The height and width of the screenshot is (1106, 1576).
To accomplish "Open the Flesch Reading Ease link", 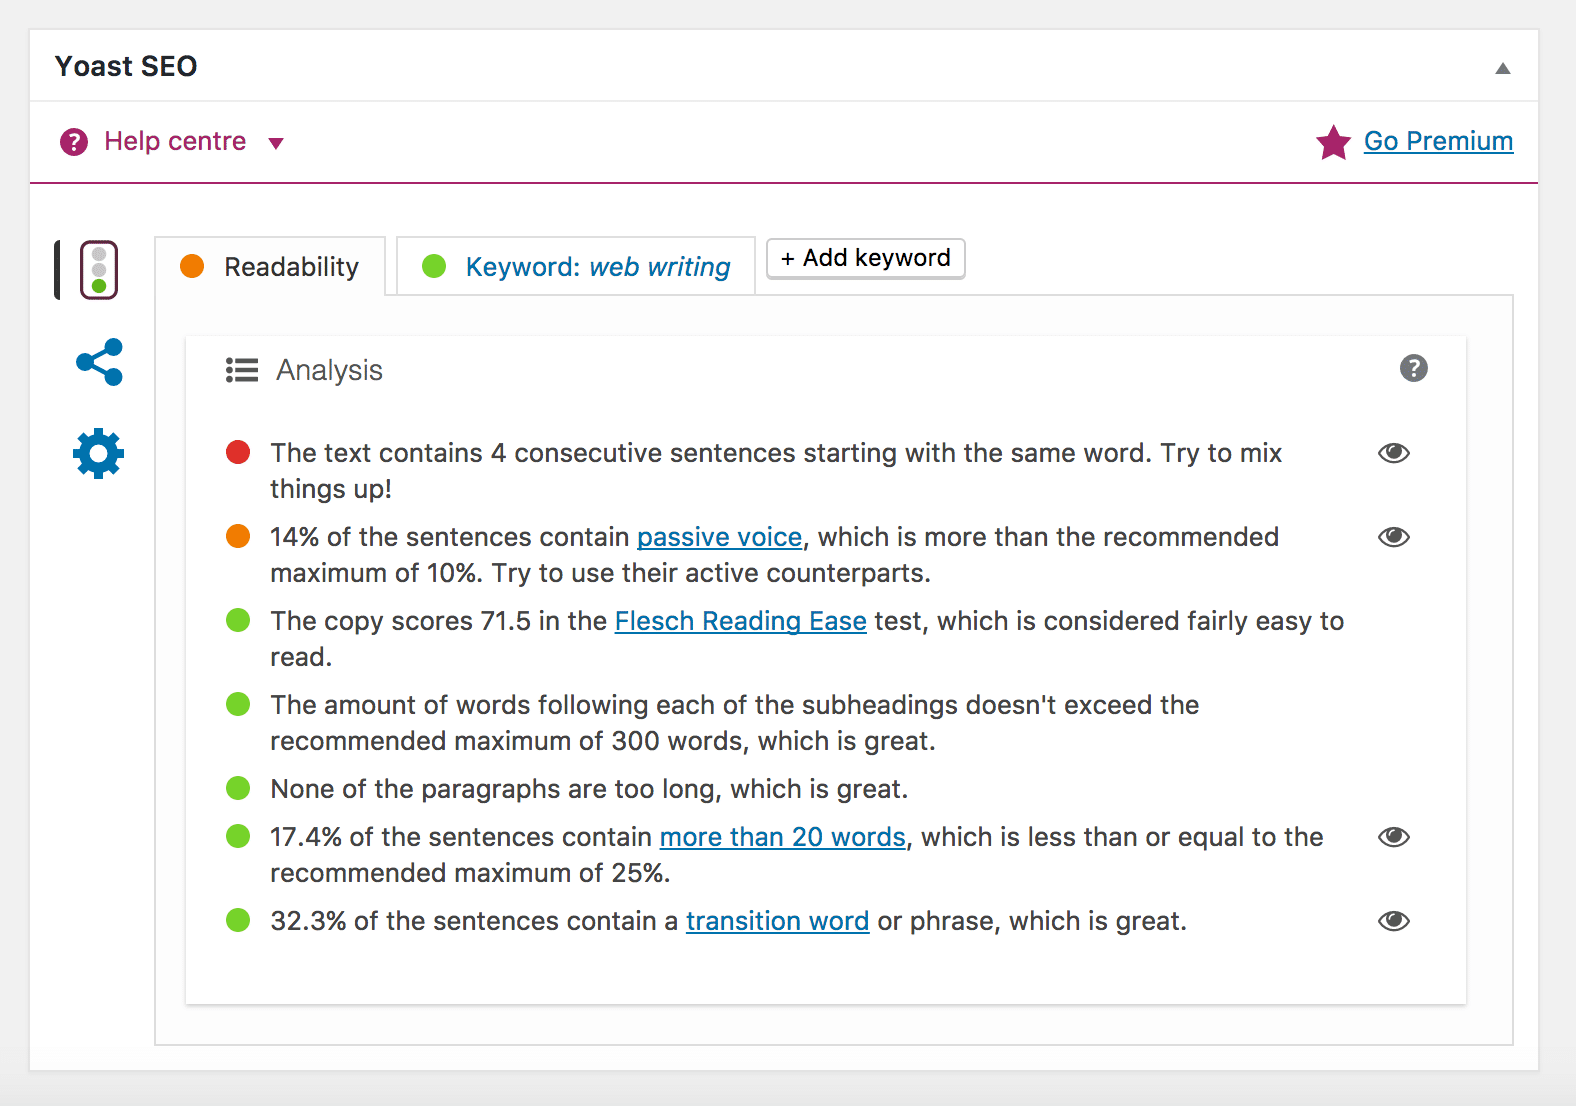I will [740, 621].
